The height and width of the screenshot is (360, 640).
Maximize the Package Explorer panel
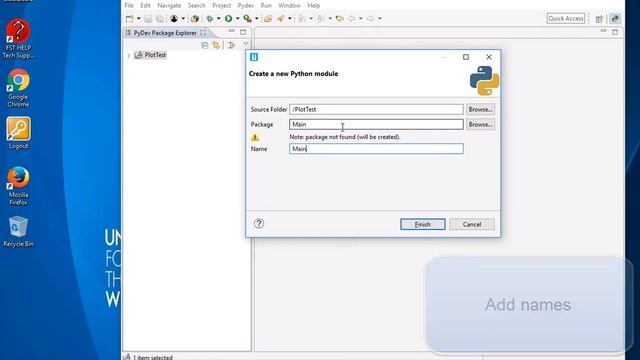(243, 32)
